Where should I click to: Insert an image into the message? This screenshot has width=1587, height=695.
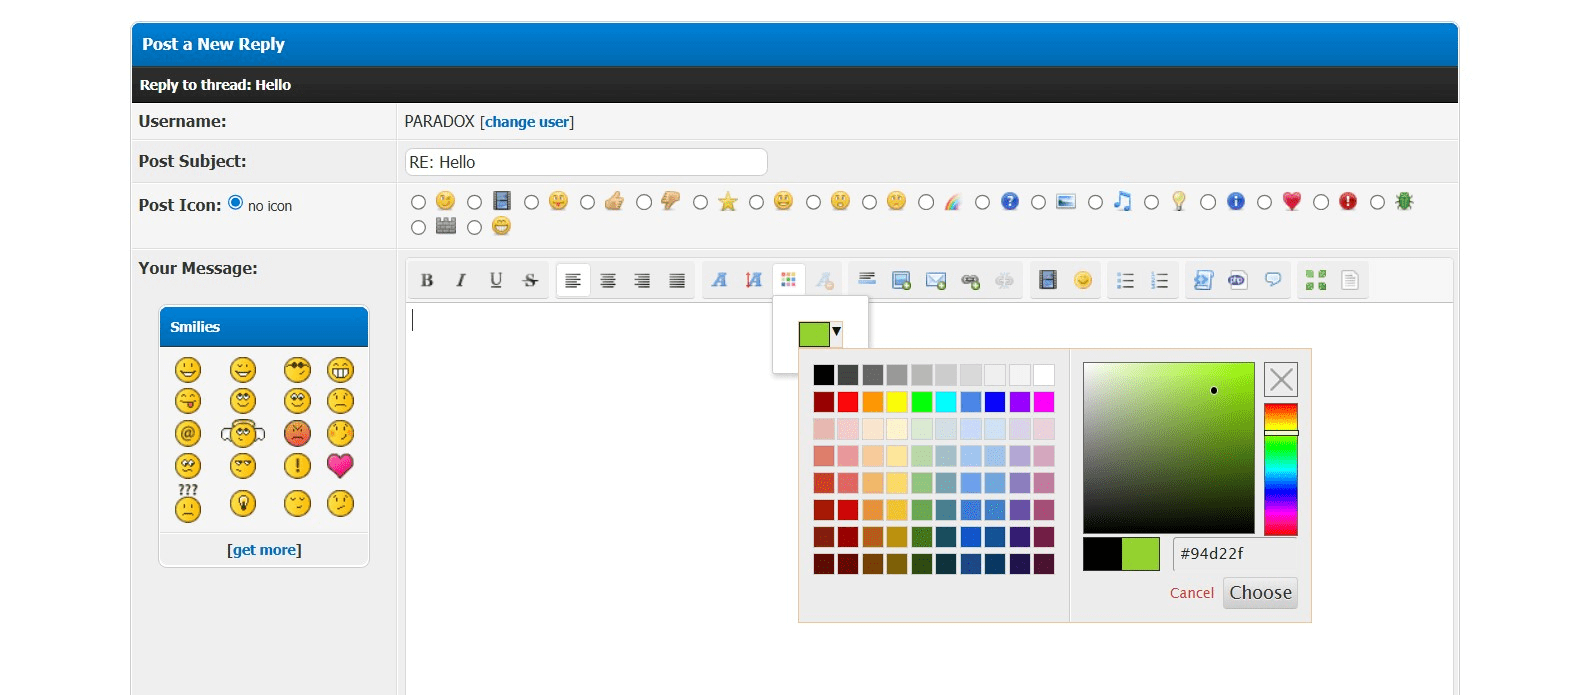point(901,281)
